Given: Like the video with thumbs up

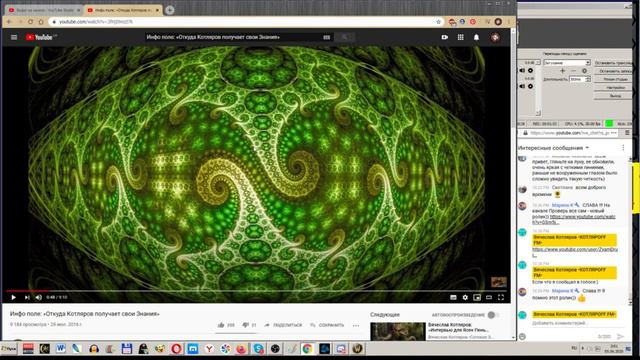Looking at the screenshot, I should [221, 325].
